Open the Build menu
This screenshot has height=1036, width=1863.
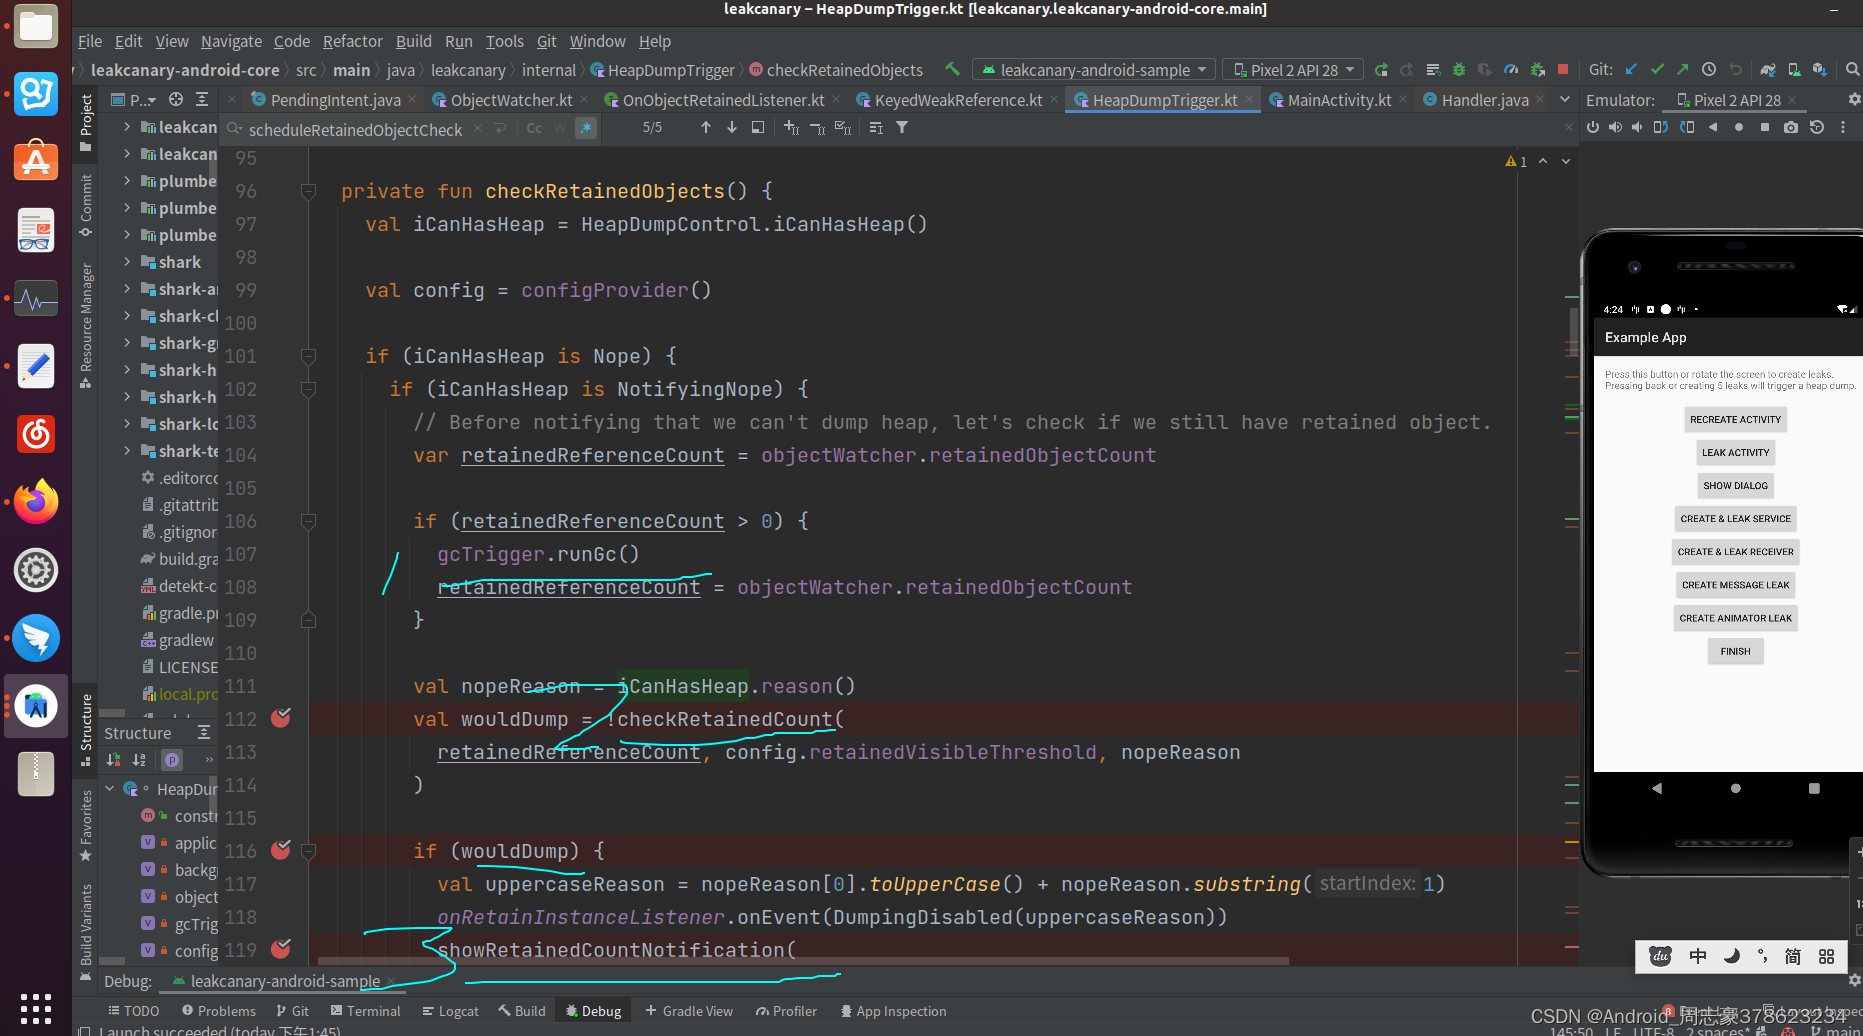coord(413,41)
